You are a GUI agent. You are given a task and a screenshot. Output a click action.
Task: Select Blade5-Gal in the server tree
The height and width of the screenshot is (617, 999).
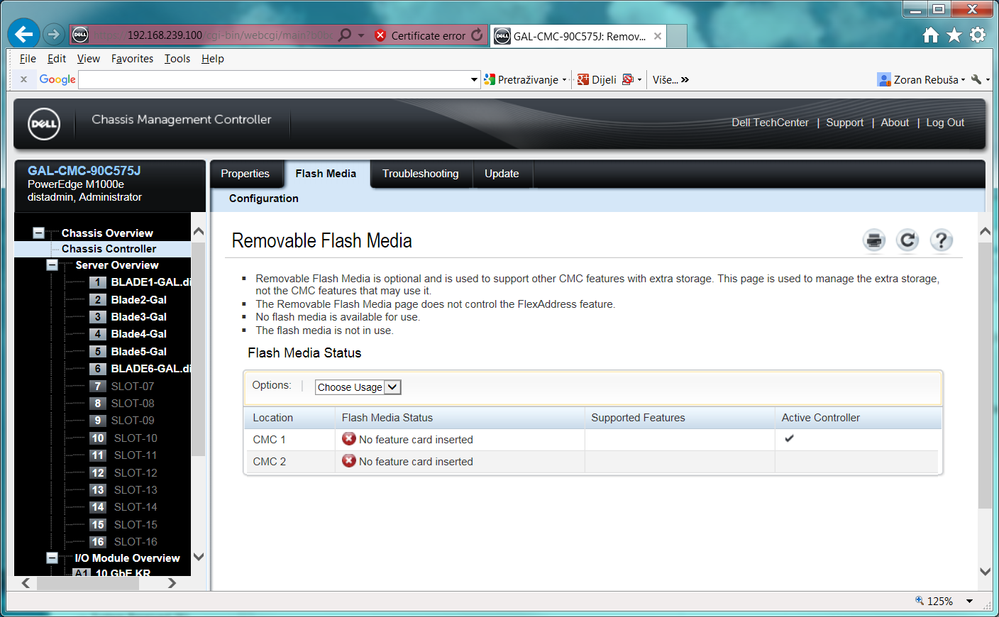[x=139, y=351]
